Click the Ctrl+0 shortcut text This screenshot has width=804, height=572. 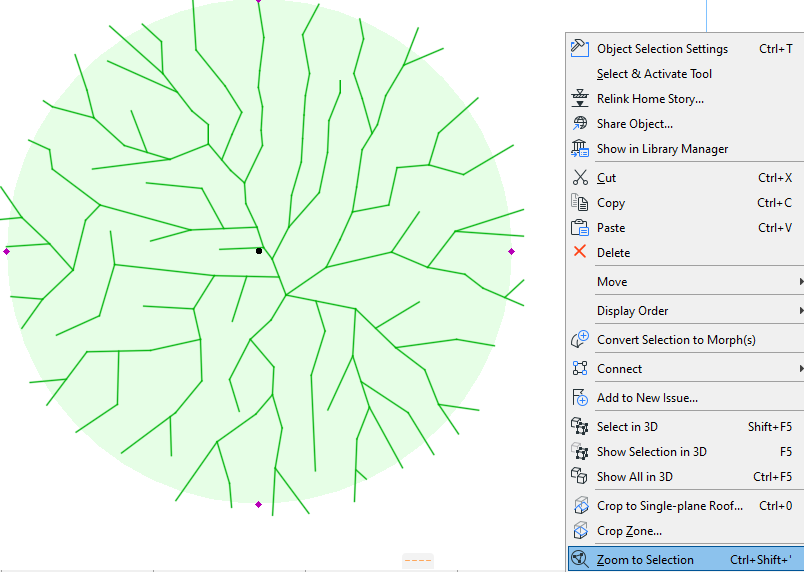(775, 506)
